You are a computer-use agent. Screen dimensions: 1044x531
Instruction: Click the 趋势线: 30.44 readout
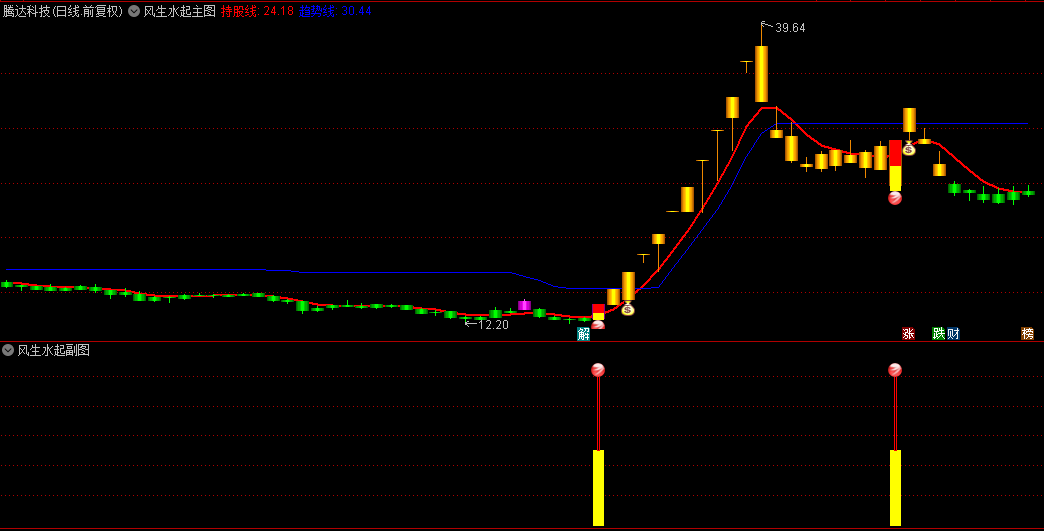pyautogui.click(x=335, y=11)
